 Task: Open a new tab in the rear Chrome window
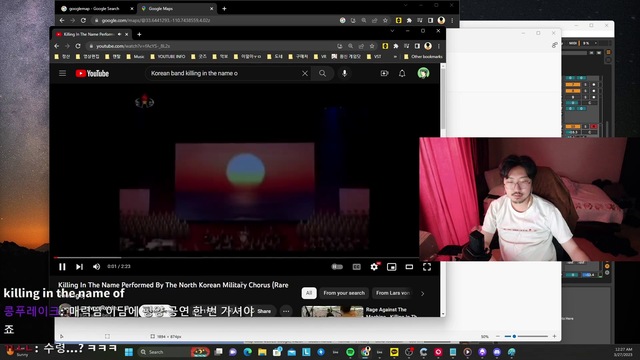[x=224, y=9]
